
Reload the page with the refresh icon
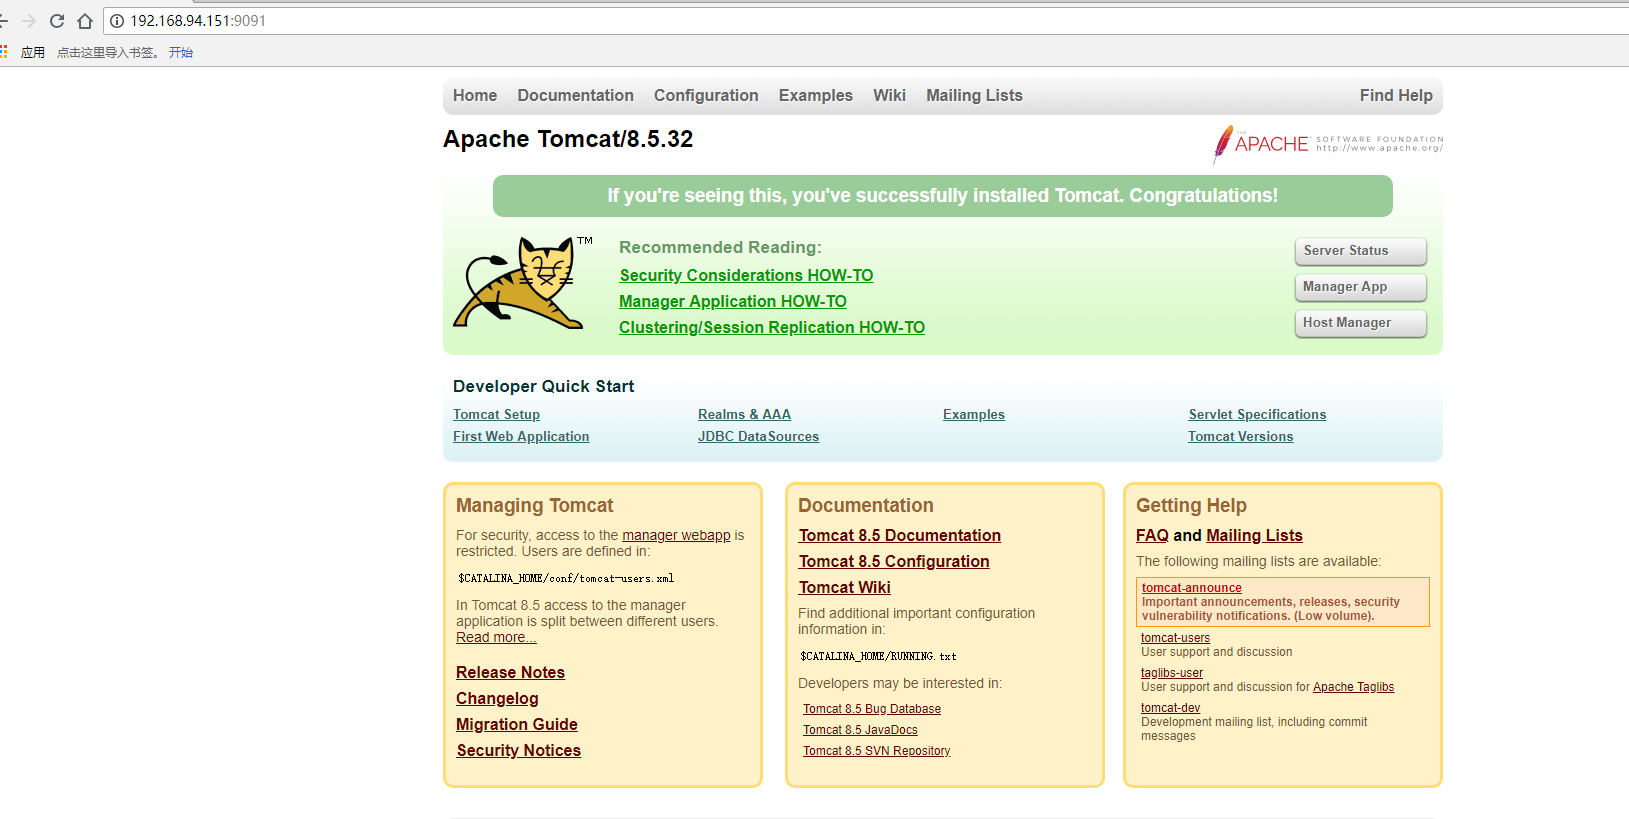coord(57,21)
